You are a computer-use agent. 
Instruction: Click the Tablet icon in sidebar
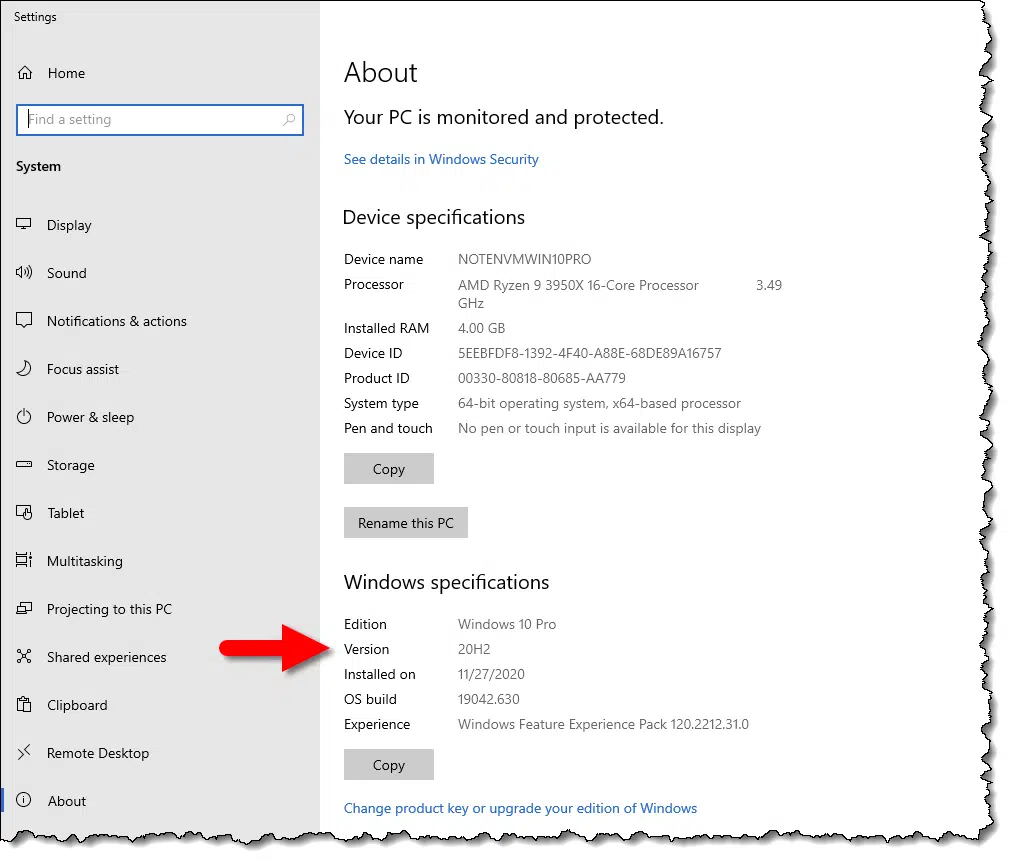(x=24, y=513)
